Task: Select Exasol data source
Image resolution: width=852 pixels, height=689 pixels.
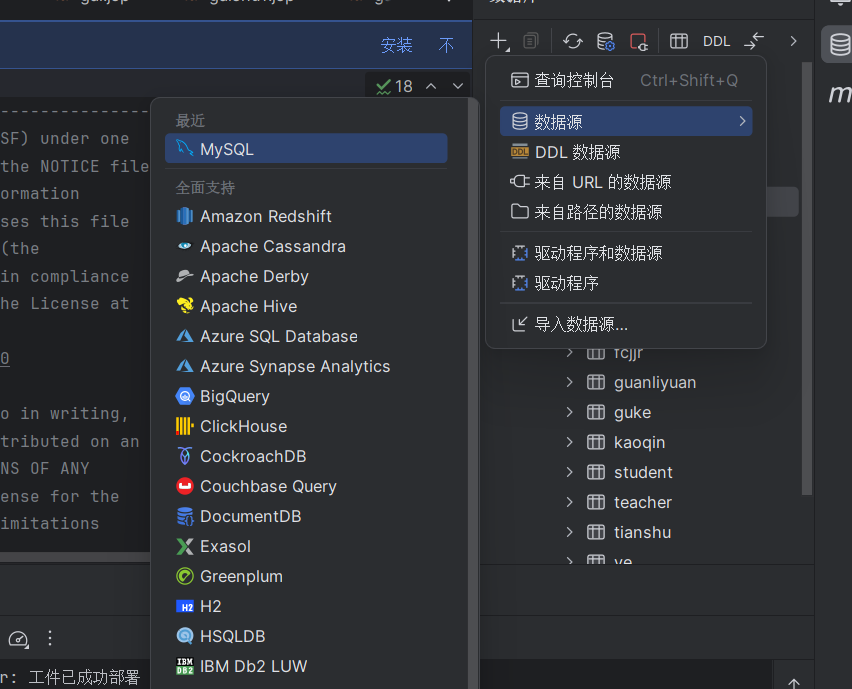Action: [x=306, y=546]
